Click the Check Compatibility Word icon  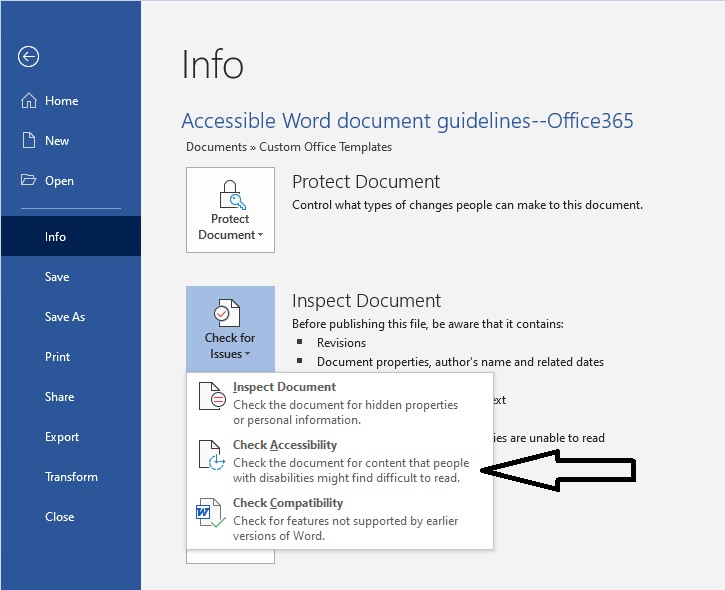211,513
